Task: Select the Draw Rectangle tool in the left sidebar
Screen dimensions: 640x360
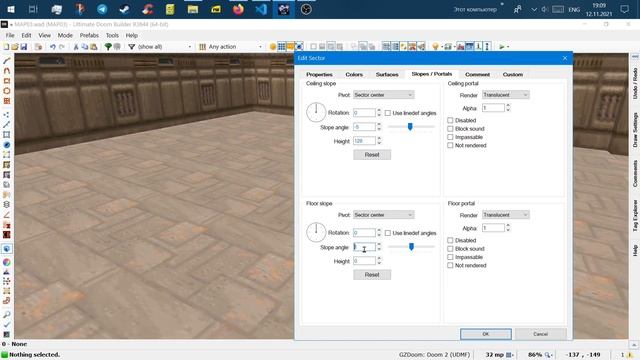Action: 7,81
